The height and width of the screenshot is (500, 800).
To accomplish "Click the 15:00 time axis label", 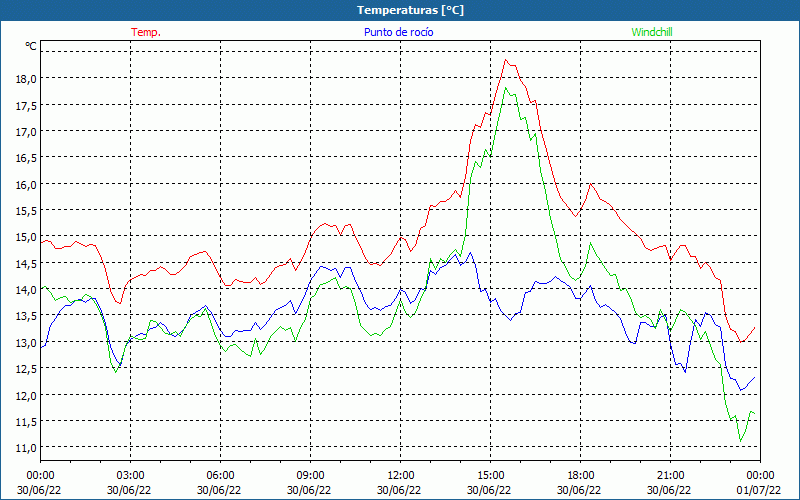I will point(491,476).
